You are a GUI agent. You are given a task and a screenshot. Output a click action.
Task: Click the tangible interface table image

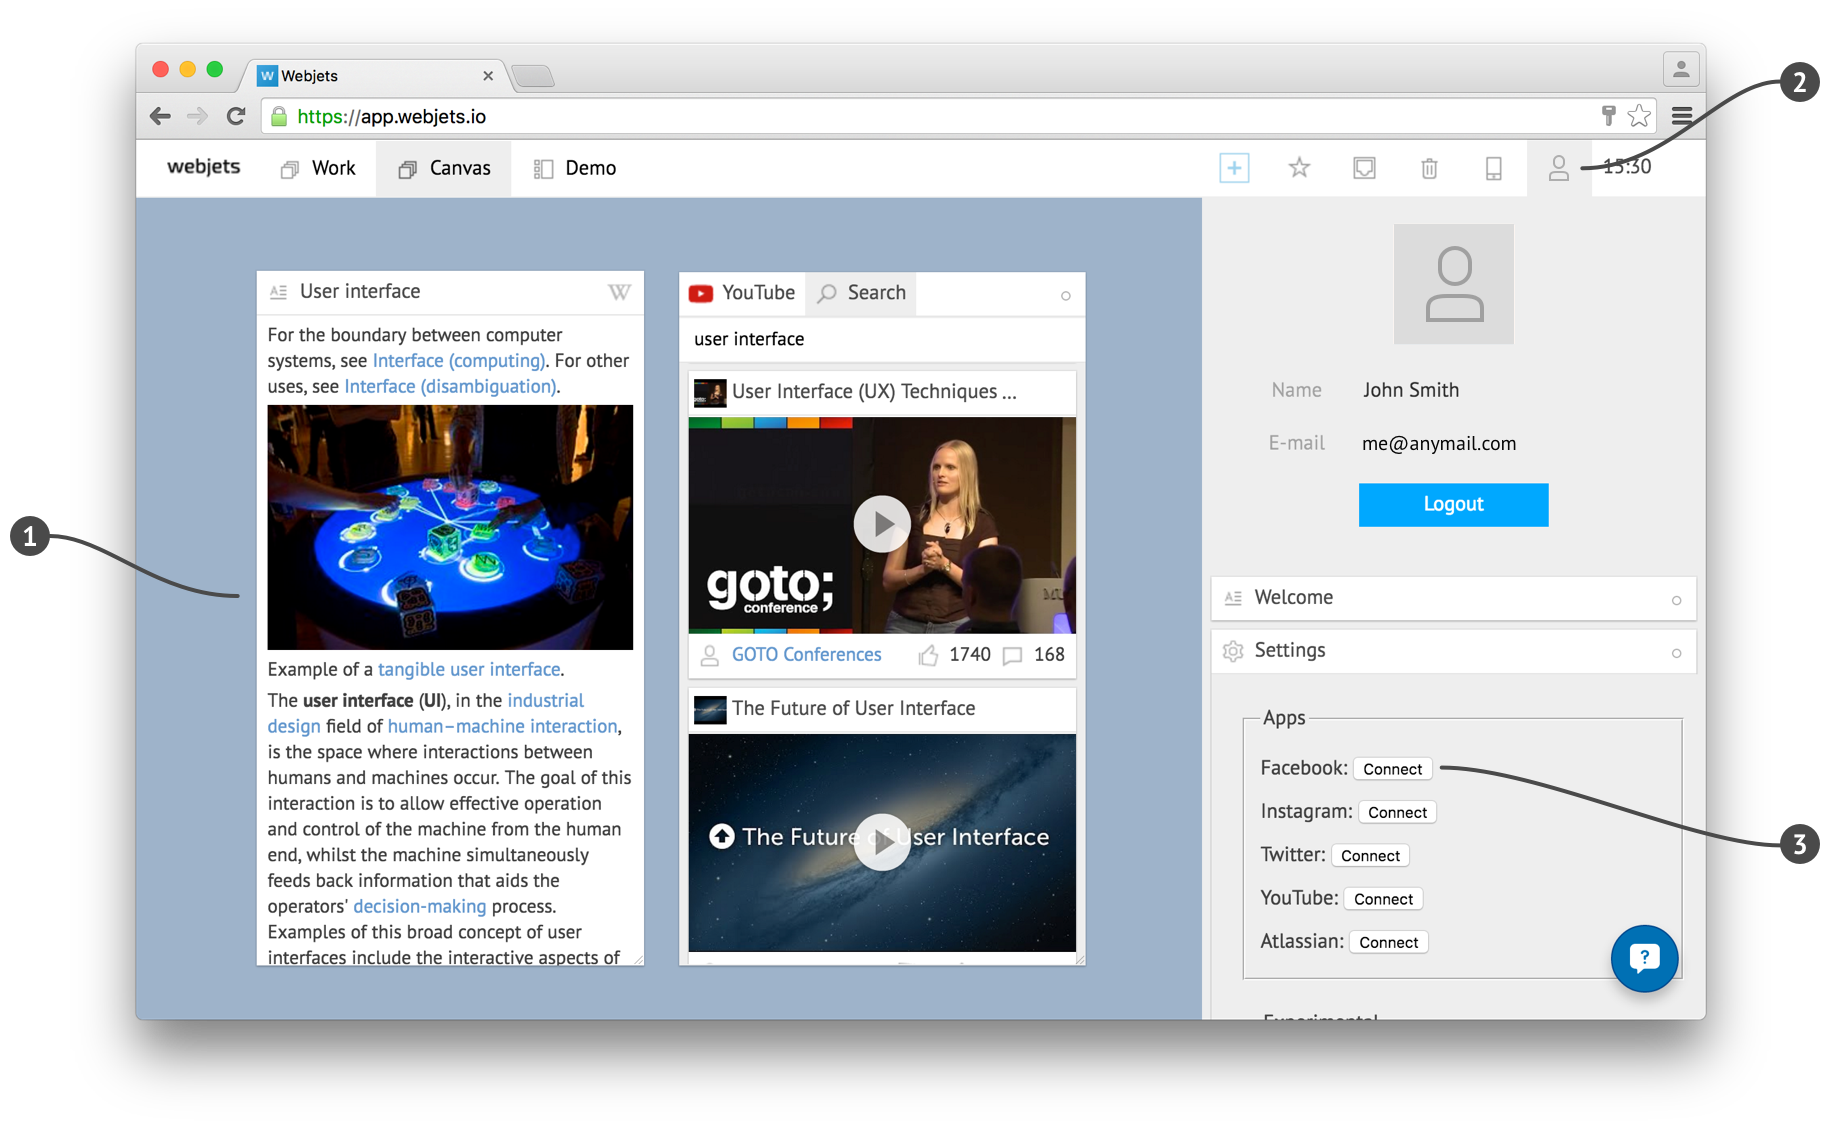450,527
